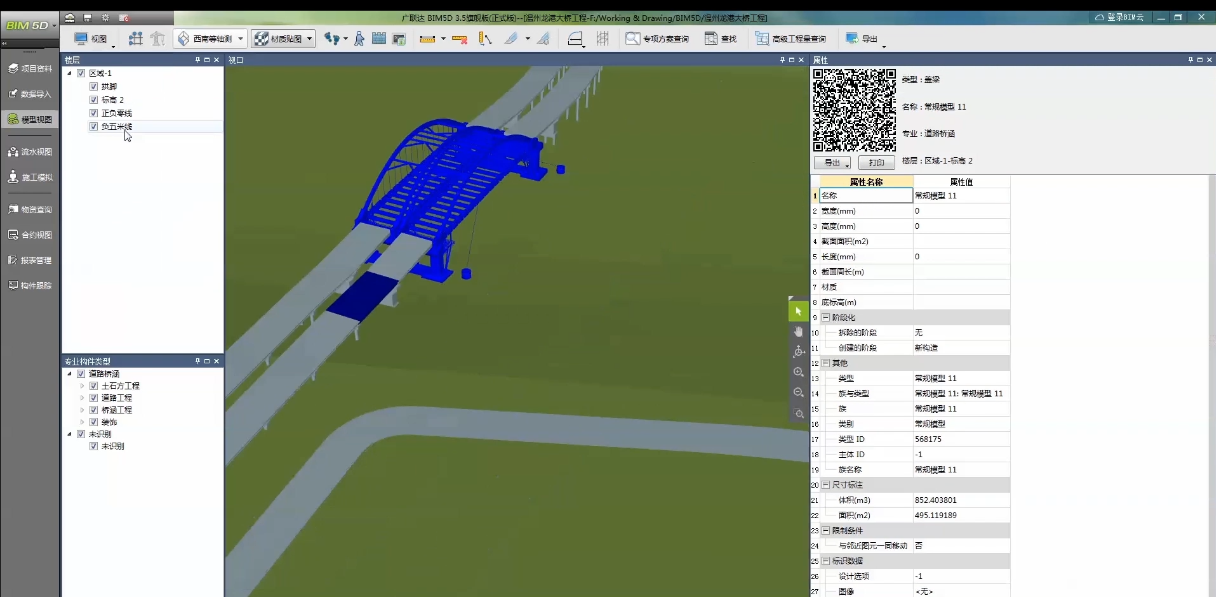Select the zoom out magnifier in viewport
The height and width of the screenshot is (597, 1216).
point(798,392)
